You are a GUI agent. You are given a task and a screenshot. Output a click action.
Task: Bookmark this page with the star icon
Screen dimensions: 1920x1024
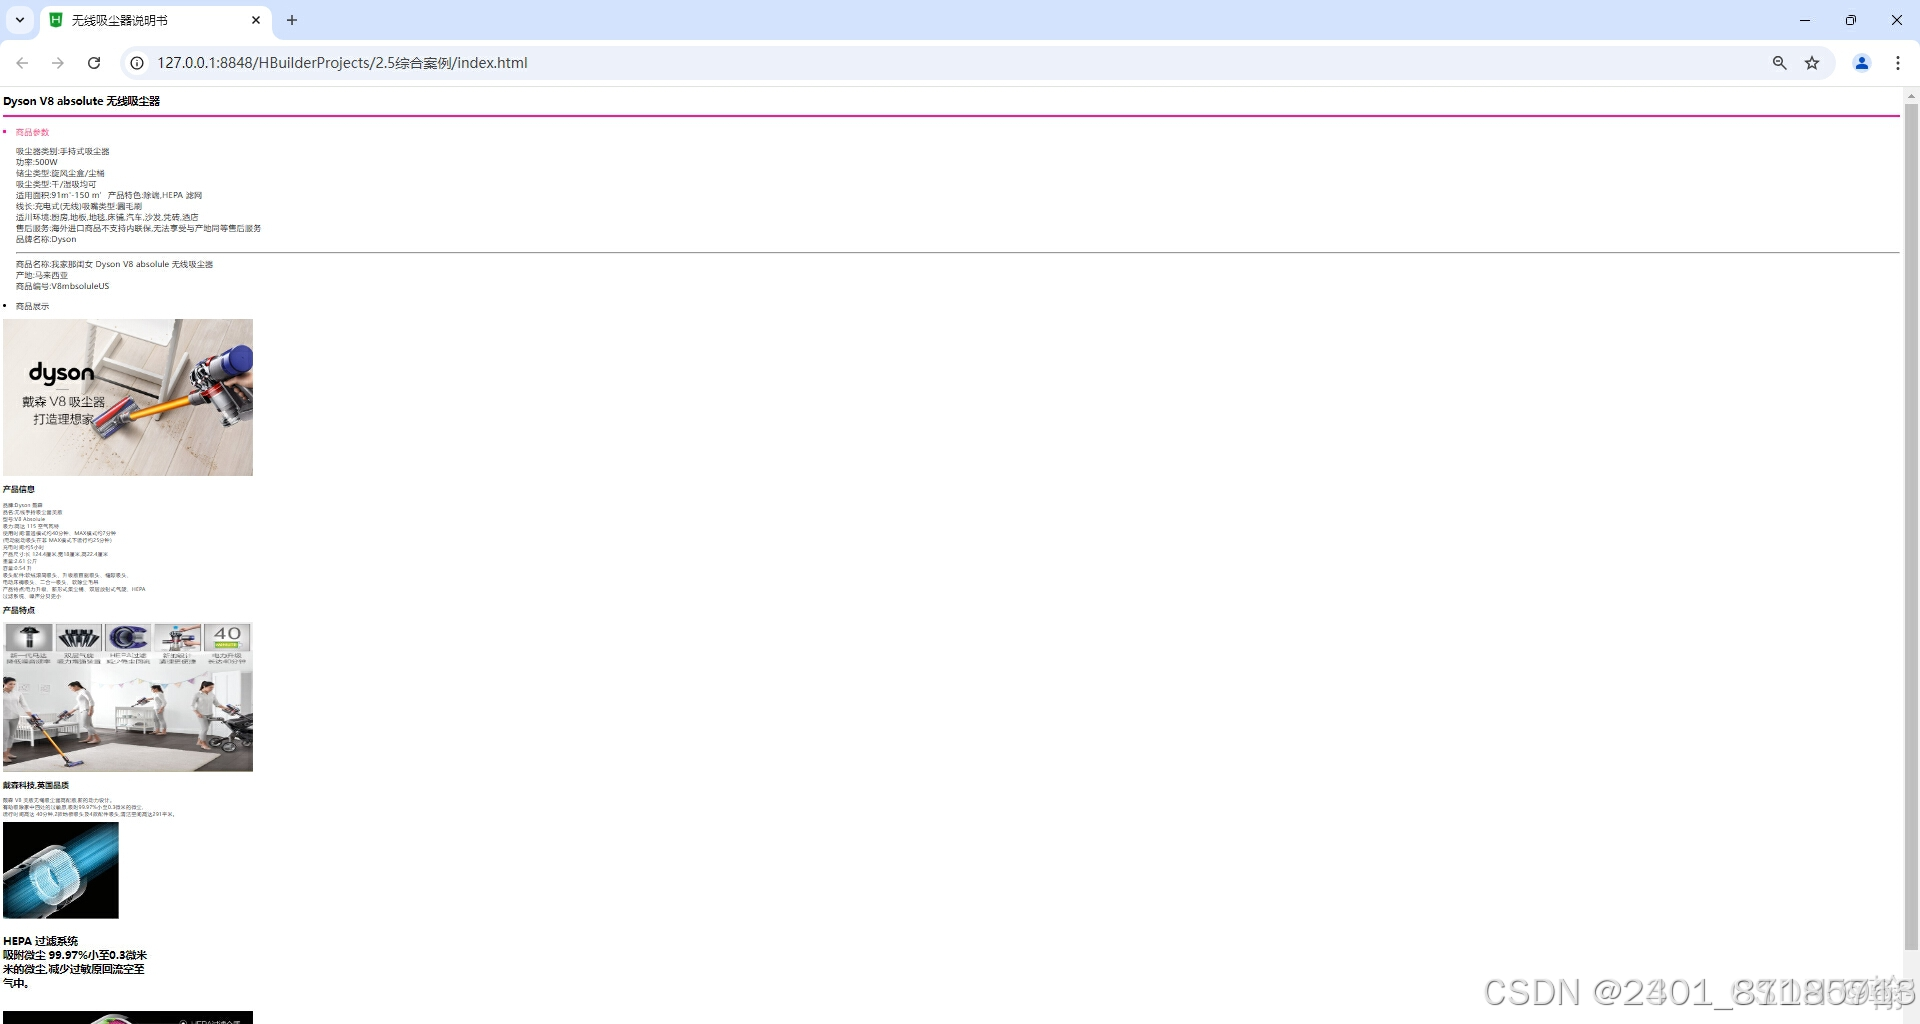[1812, 63]
